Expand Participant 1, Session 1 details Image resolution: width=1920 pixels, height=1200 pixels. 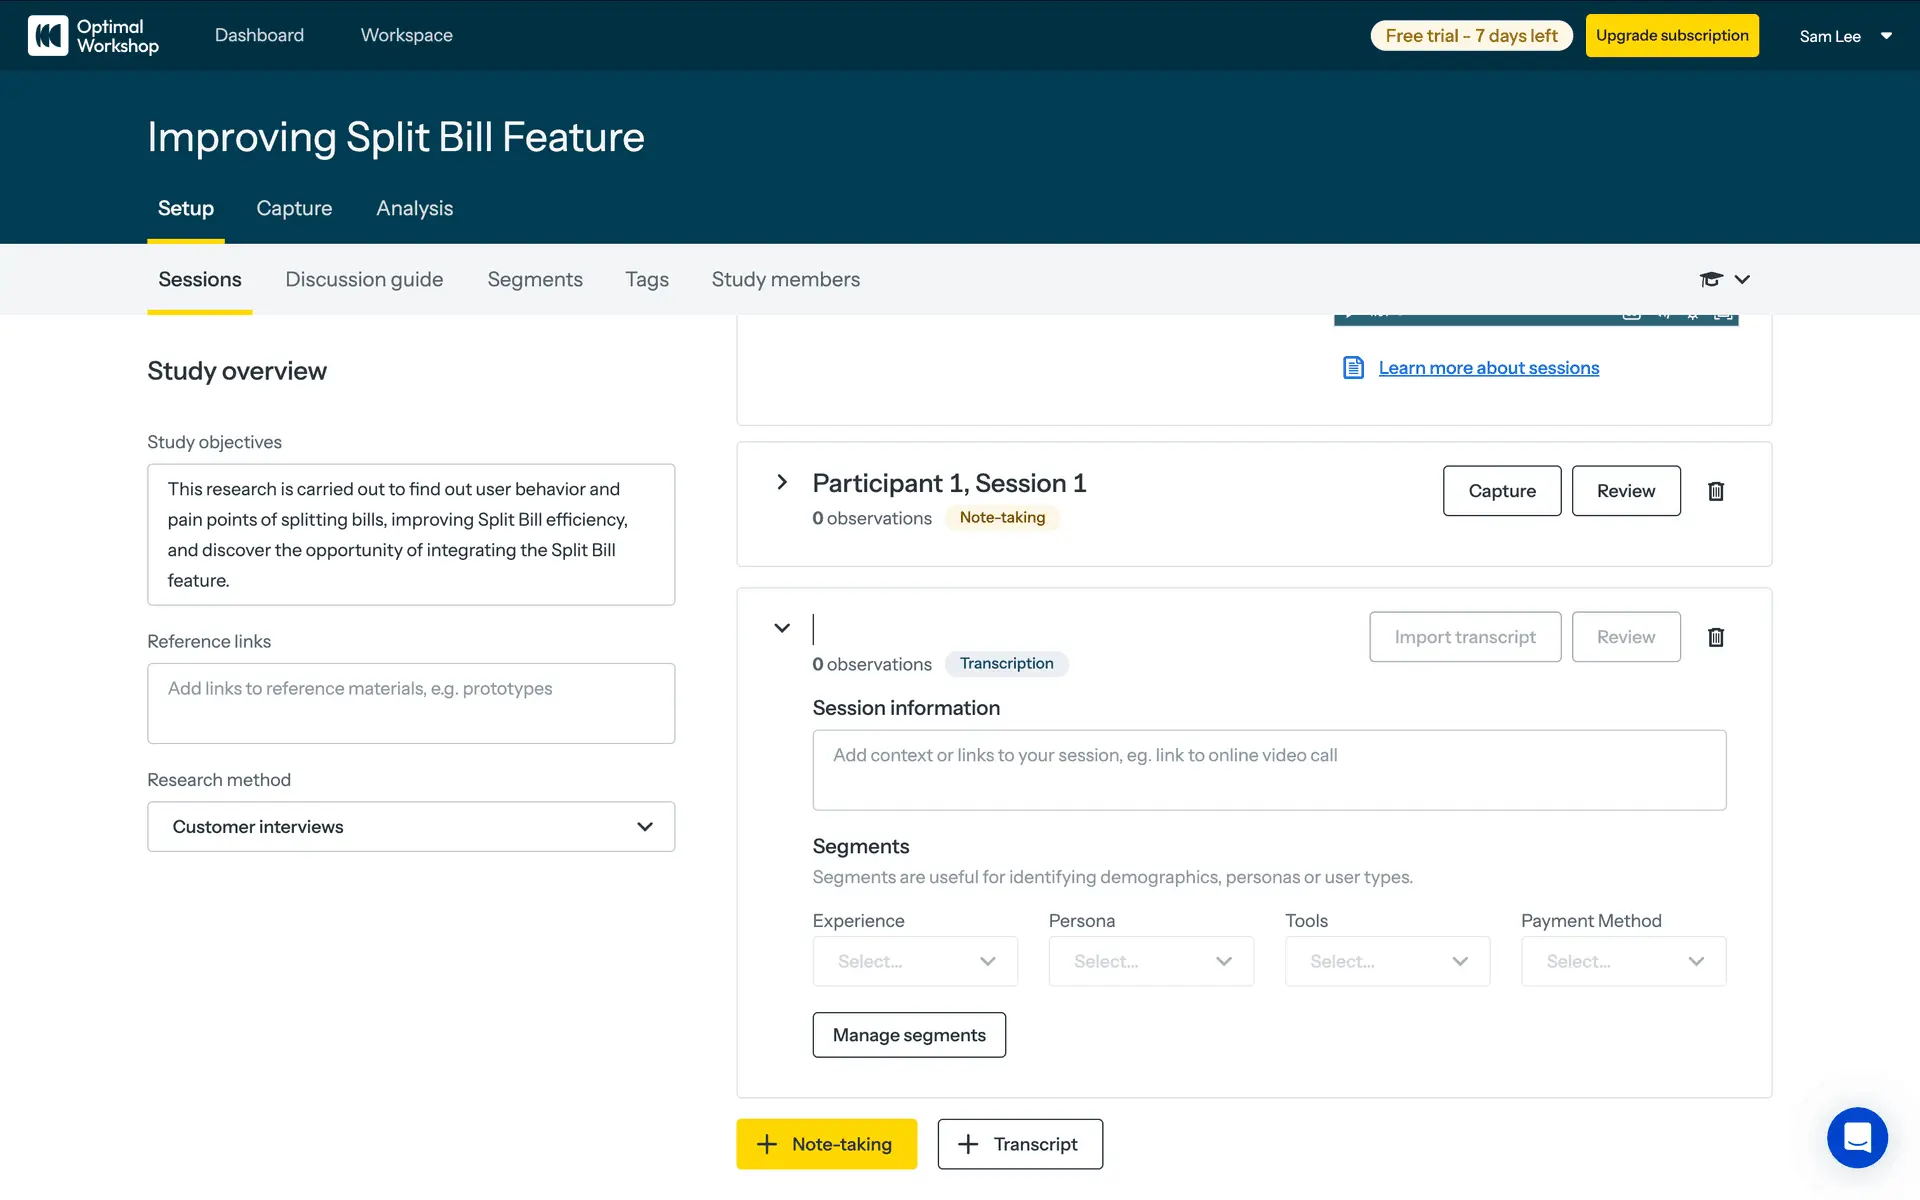pyautogui.click(x=782, y=482)
